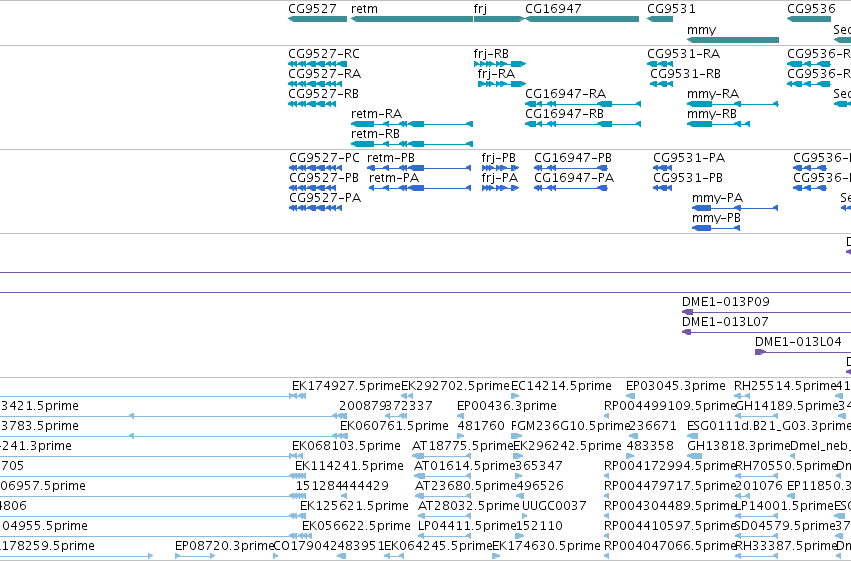Image resolution: width=851 pixels, height=561 pixels.
Task: Open transcript CG9527-RC
Action: [x=323, y=54]
